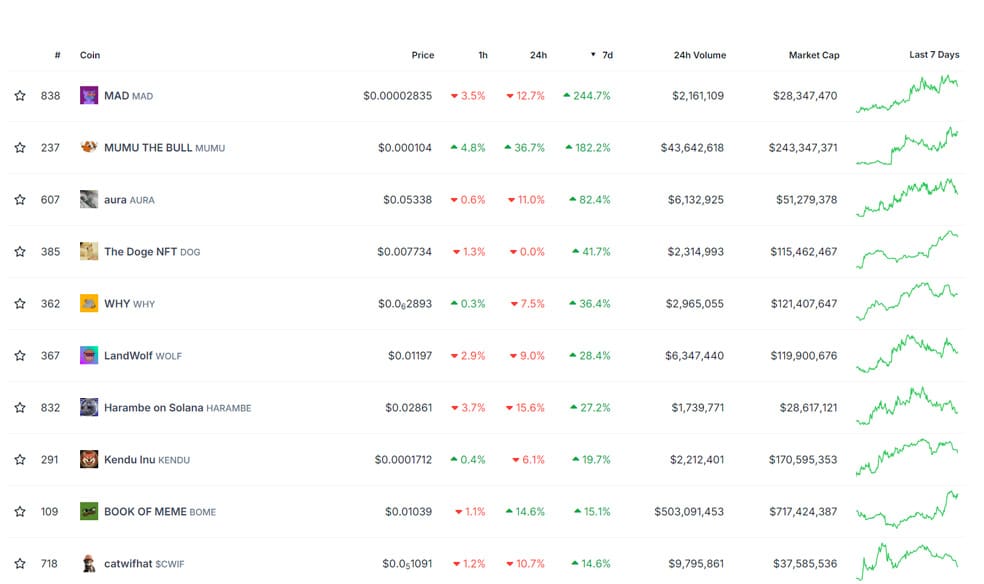984x584 pixels.
Task: Click the Last 7 Days header
Action: point(934,55)
